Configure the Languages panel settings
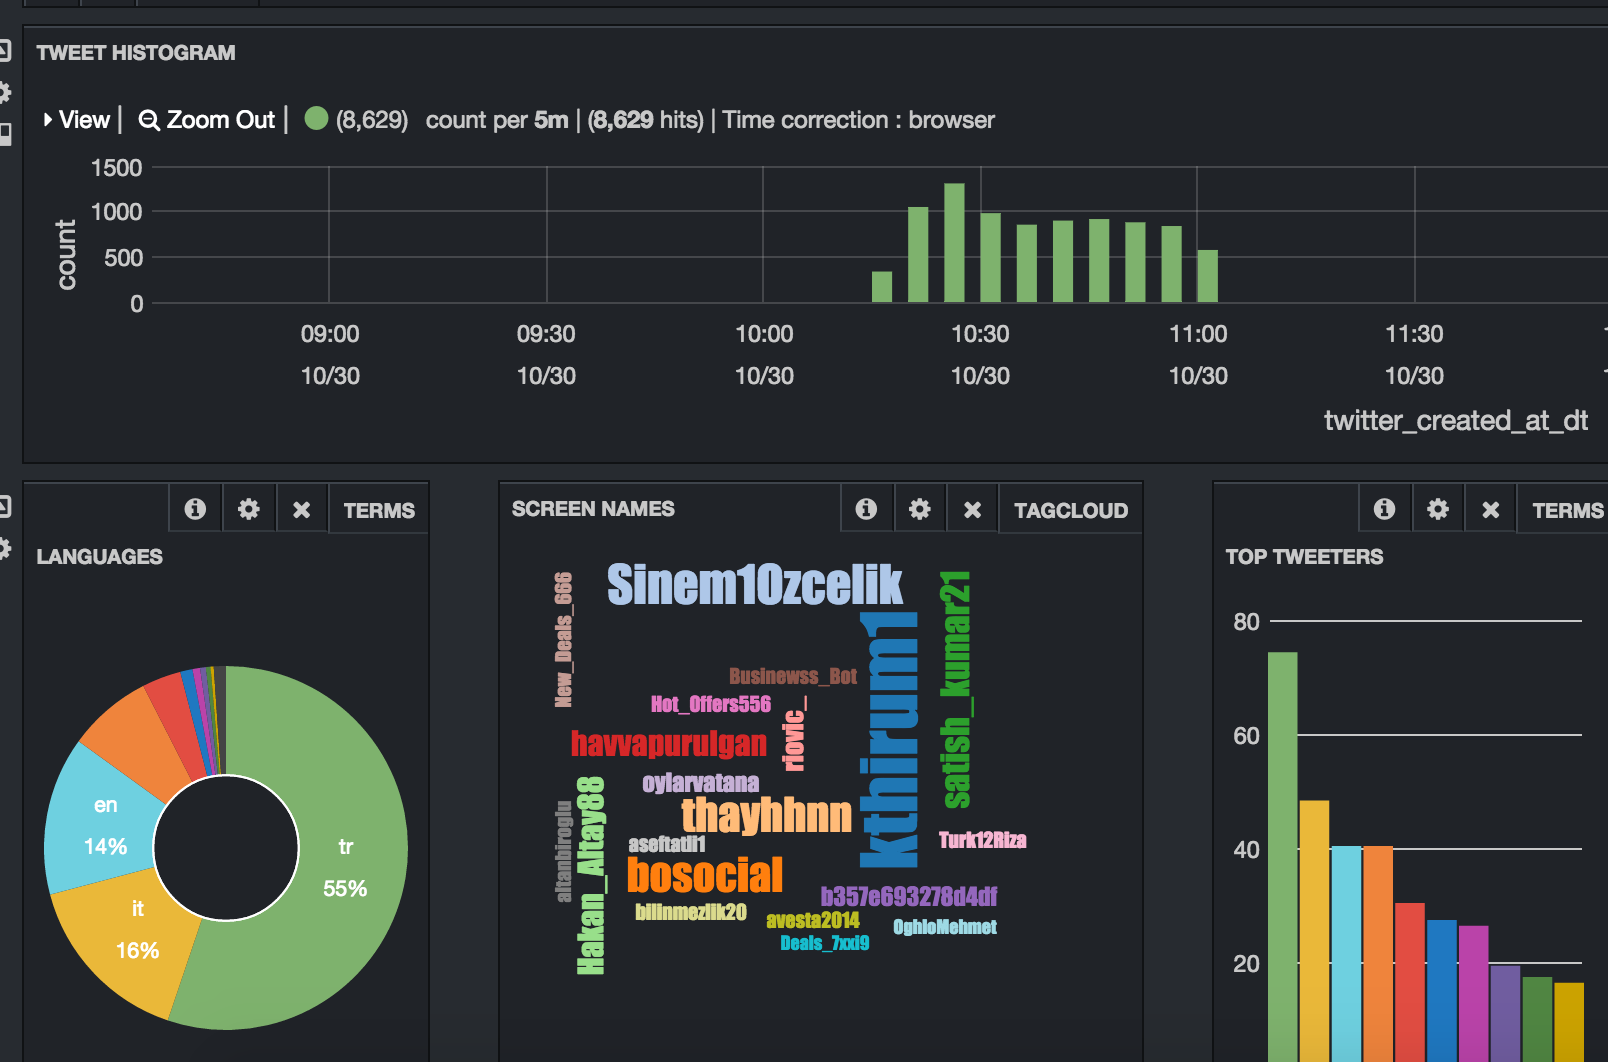The width and height of the screenshot is (1608, 1062). [x=248, y=508]
